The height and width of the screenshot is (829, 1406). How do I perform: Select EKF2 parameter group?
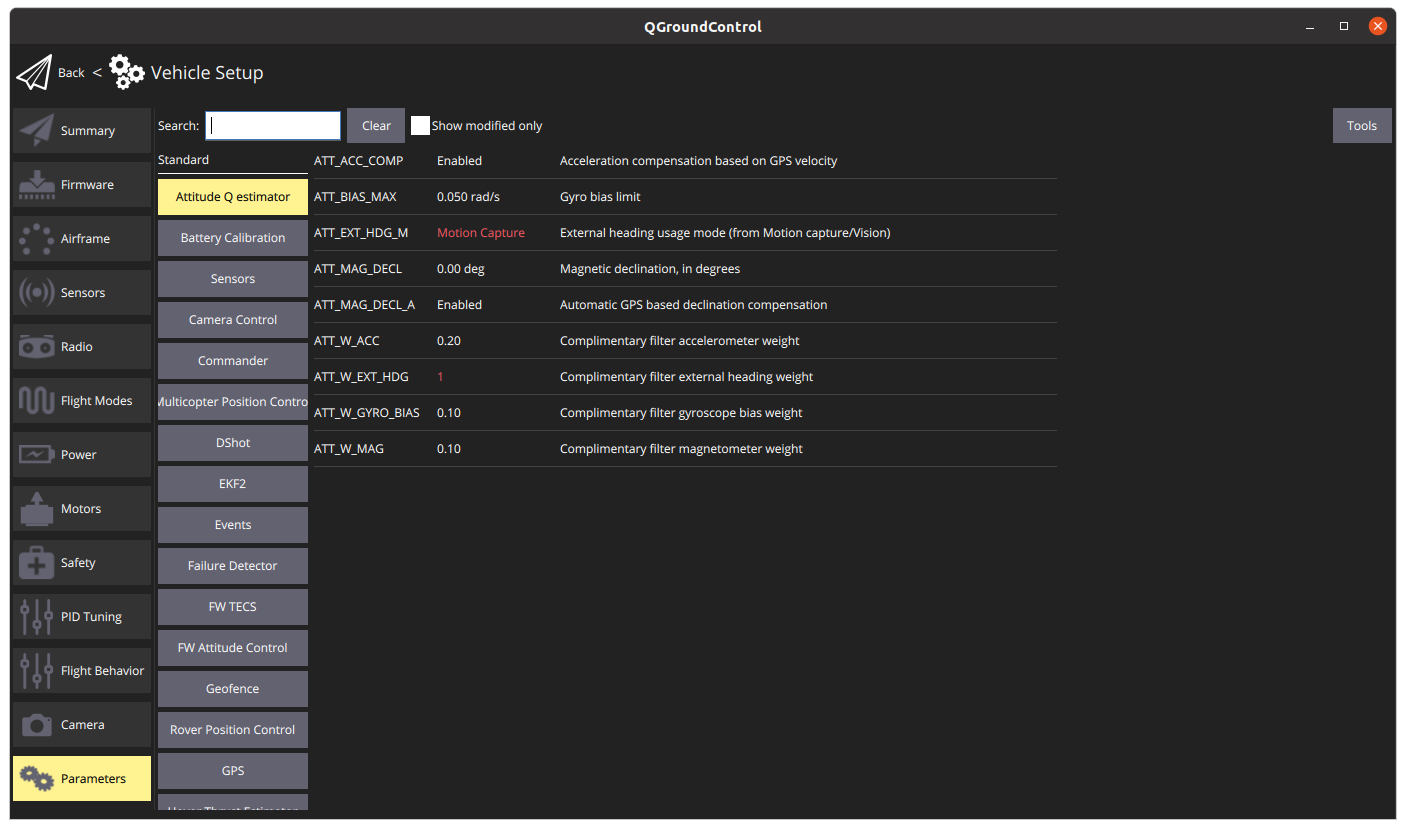(x=233, y=484)
